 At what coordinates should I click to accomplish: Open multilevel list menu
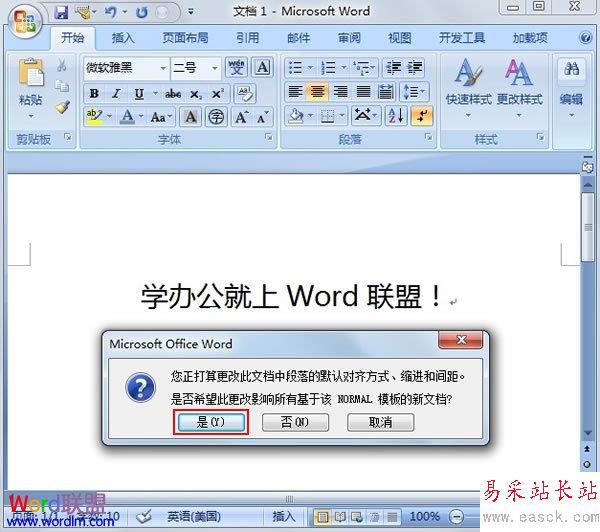pos(364,68)
